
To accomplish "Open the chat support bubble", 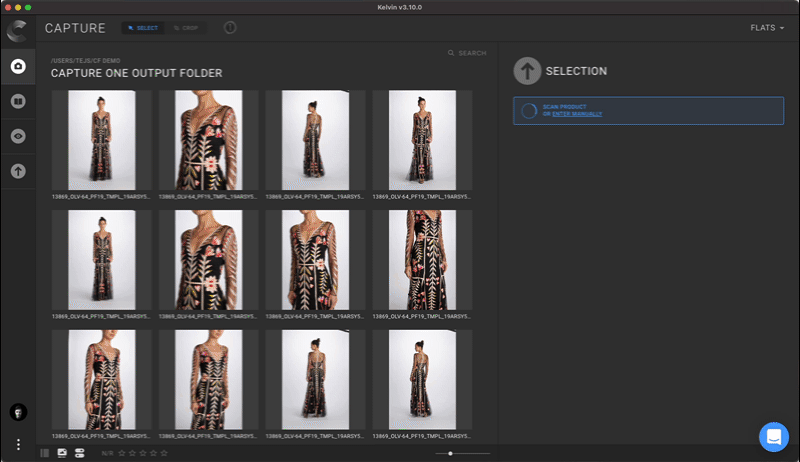I will (773, 437).
